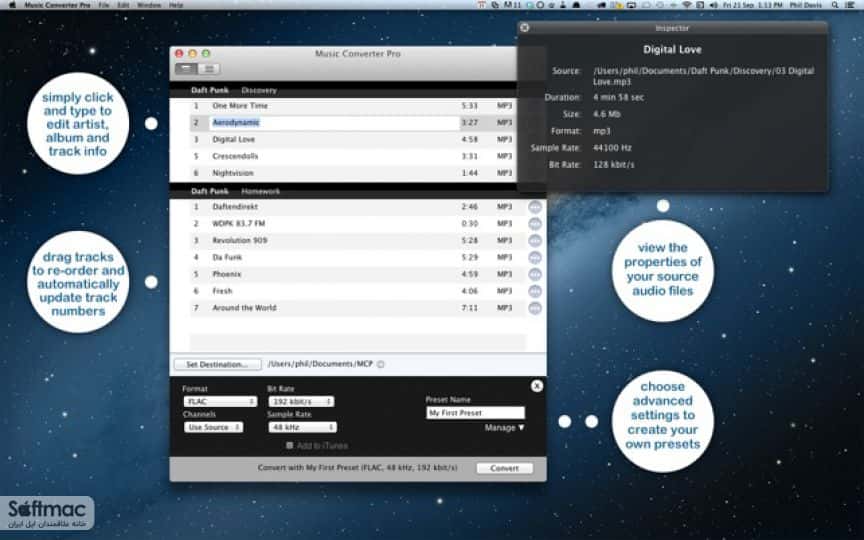Click the Phil Davis user menu
The image size is (864, 540).
[806, 5]
